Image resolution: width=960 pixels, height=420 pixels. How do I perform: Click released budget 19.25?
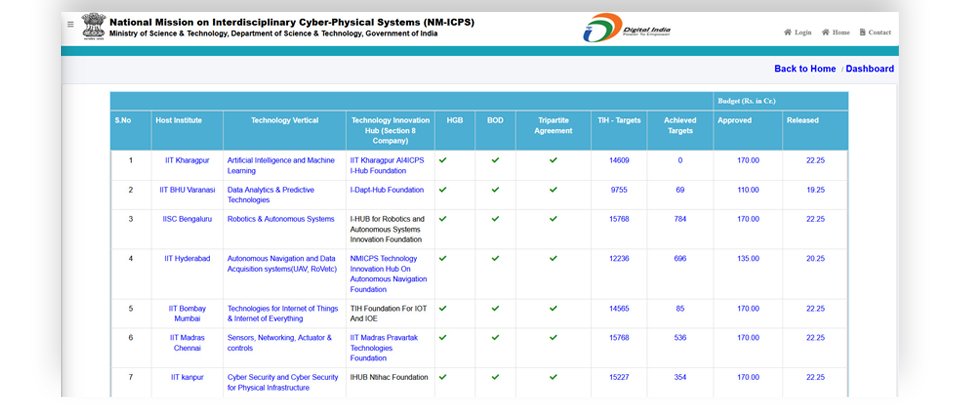pyautogui.click(x=816, y=190)
